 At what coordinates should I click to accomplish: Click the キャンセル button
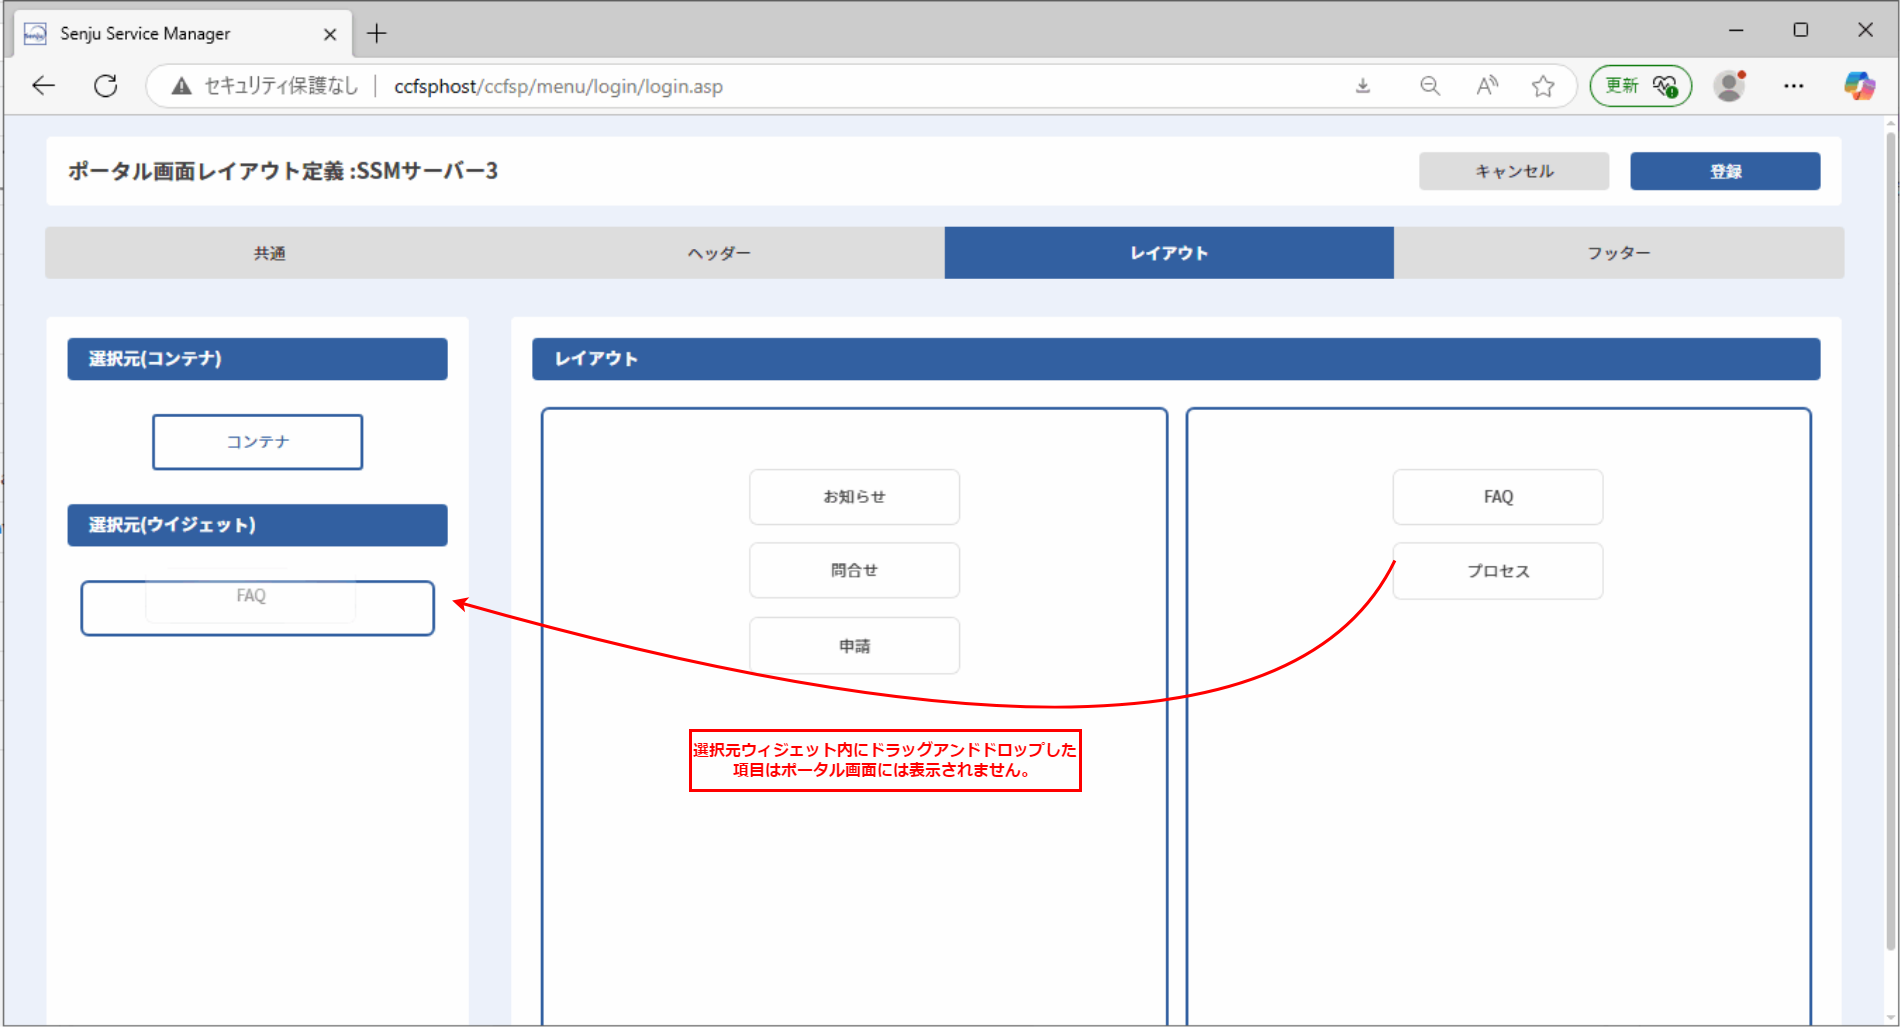point(1514,171)
